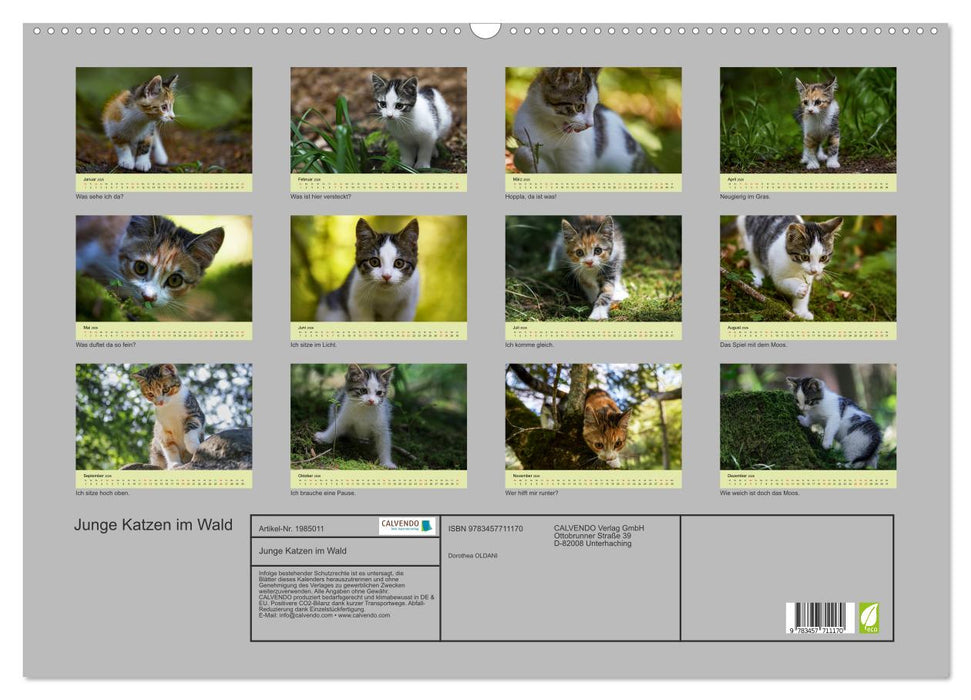The width and height of the screenshot is (971, 700).
Task: Click the Artikel-Nr. 1985011 field
Action: (x=292, y=528)
